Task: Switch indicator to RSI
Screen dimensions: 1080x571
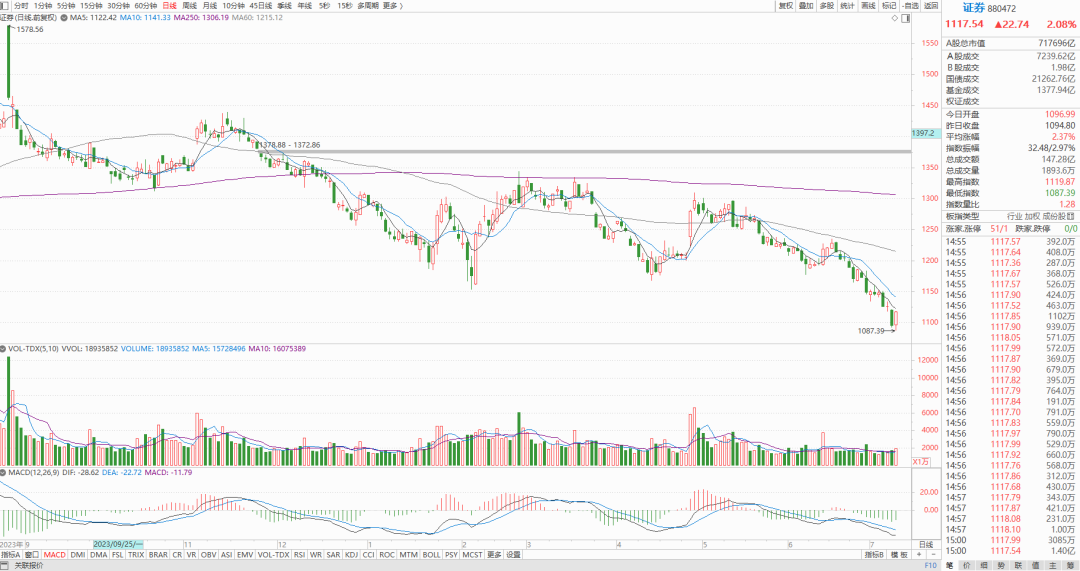Action: tap(300, 554)
